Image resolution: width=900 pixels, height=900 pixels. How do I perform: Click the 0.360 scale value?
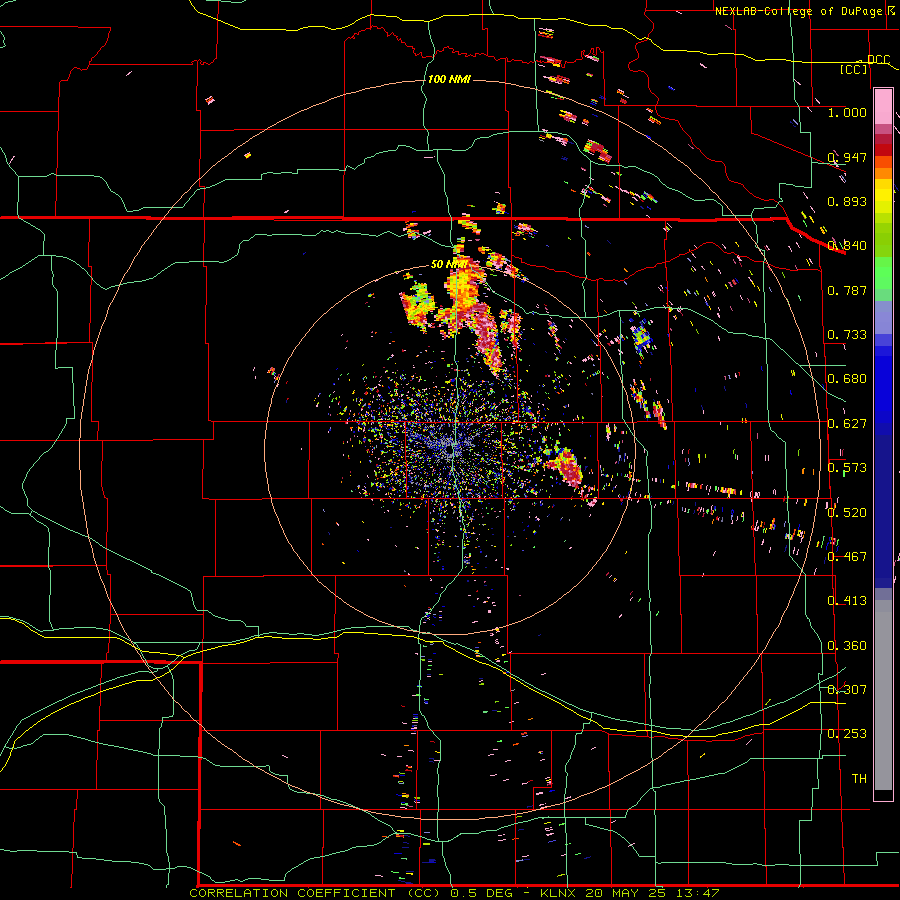coord(847,646)
